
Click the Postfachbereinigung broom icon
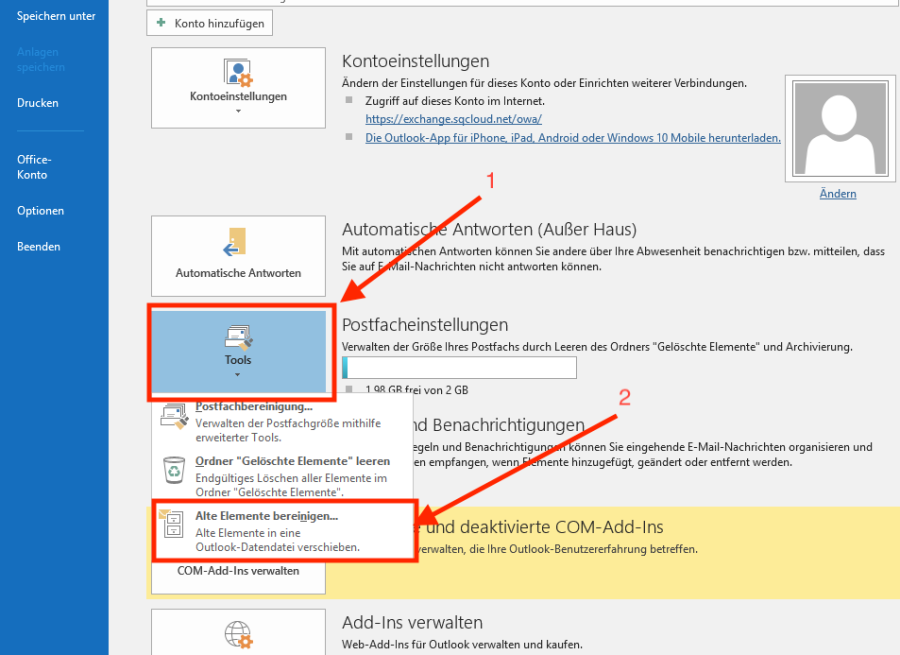pyautogui.click(x=172, y=414)
